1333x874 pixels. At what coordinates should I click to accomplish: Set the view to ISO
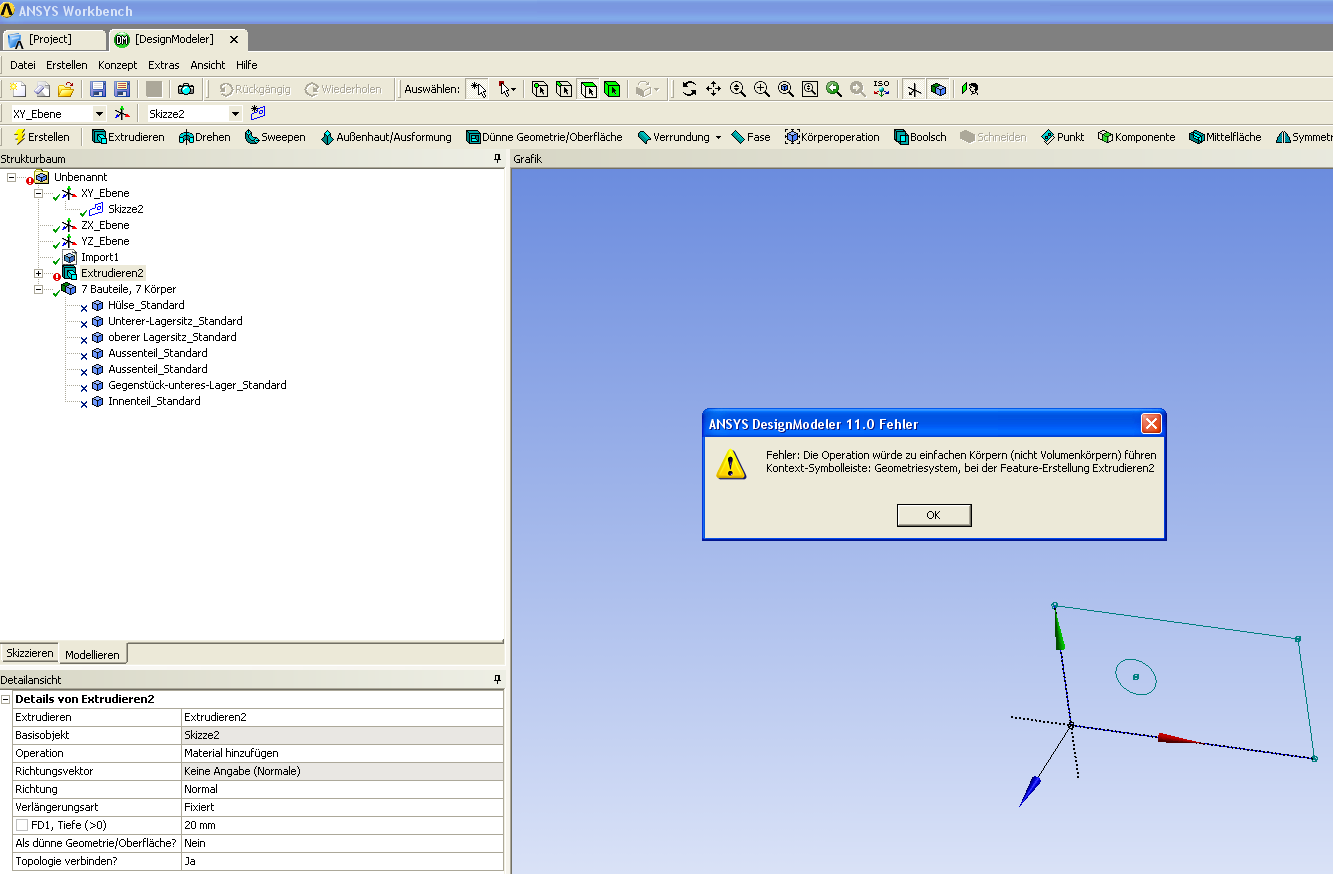(x=881, y=89)
